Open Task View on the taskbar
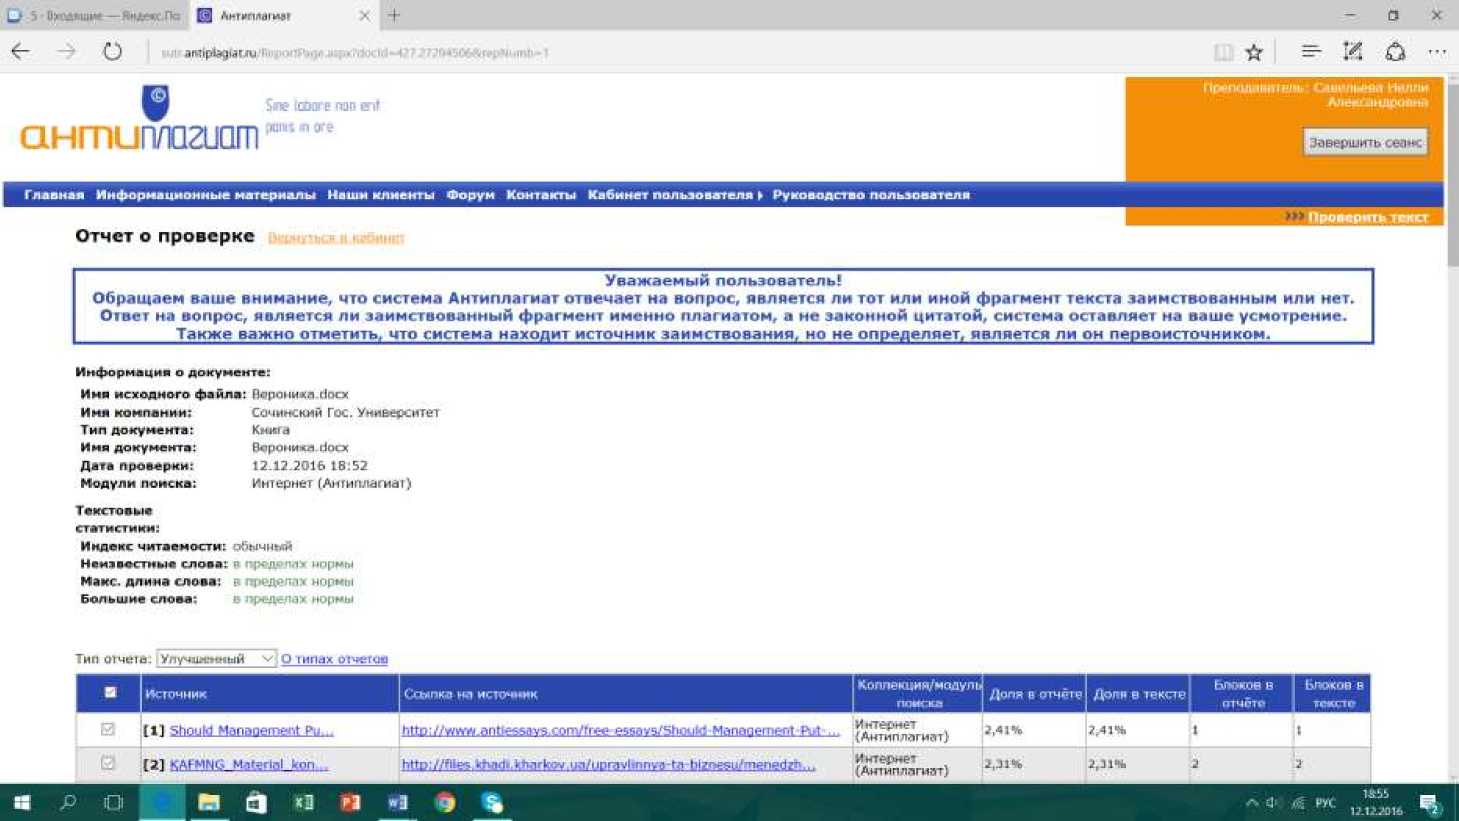The width and height of the screenshot is (1459, 821). (113, 802)
